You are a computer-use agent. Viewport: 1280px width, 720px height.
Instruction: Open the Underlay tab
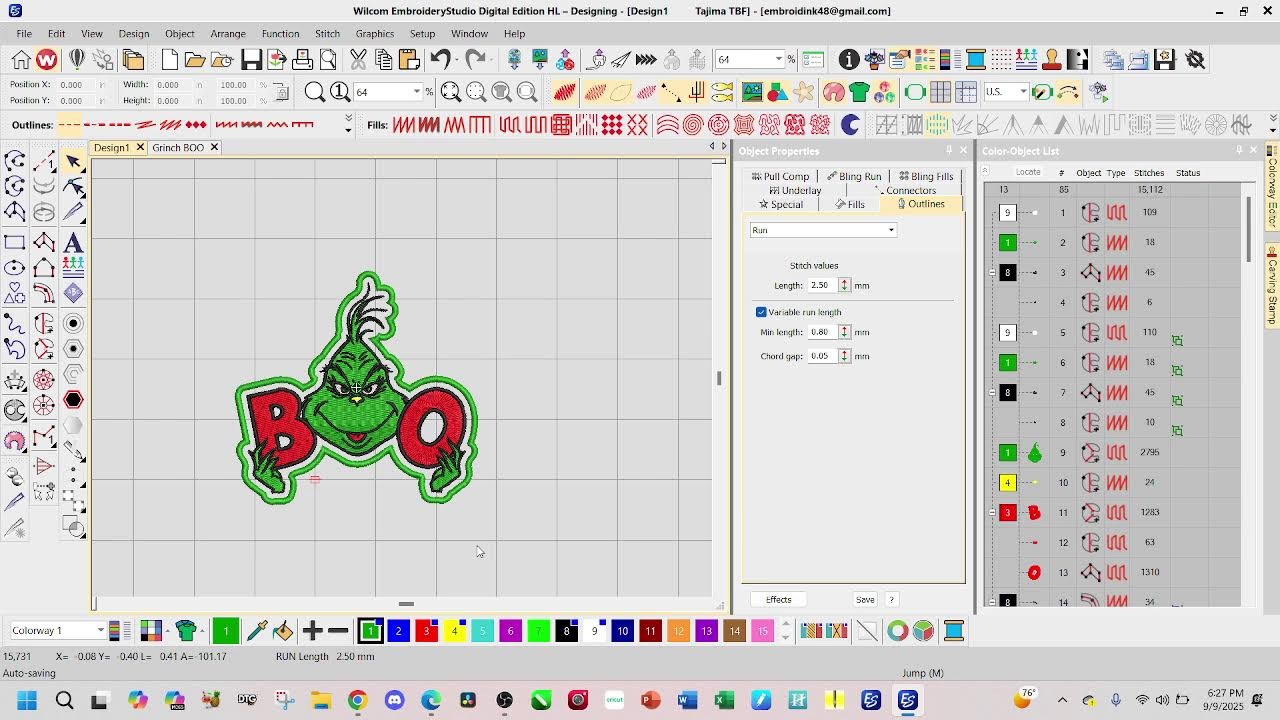click(x=795, y=190)
